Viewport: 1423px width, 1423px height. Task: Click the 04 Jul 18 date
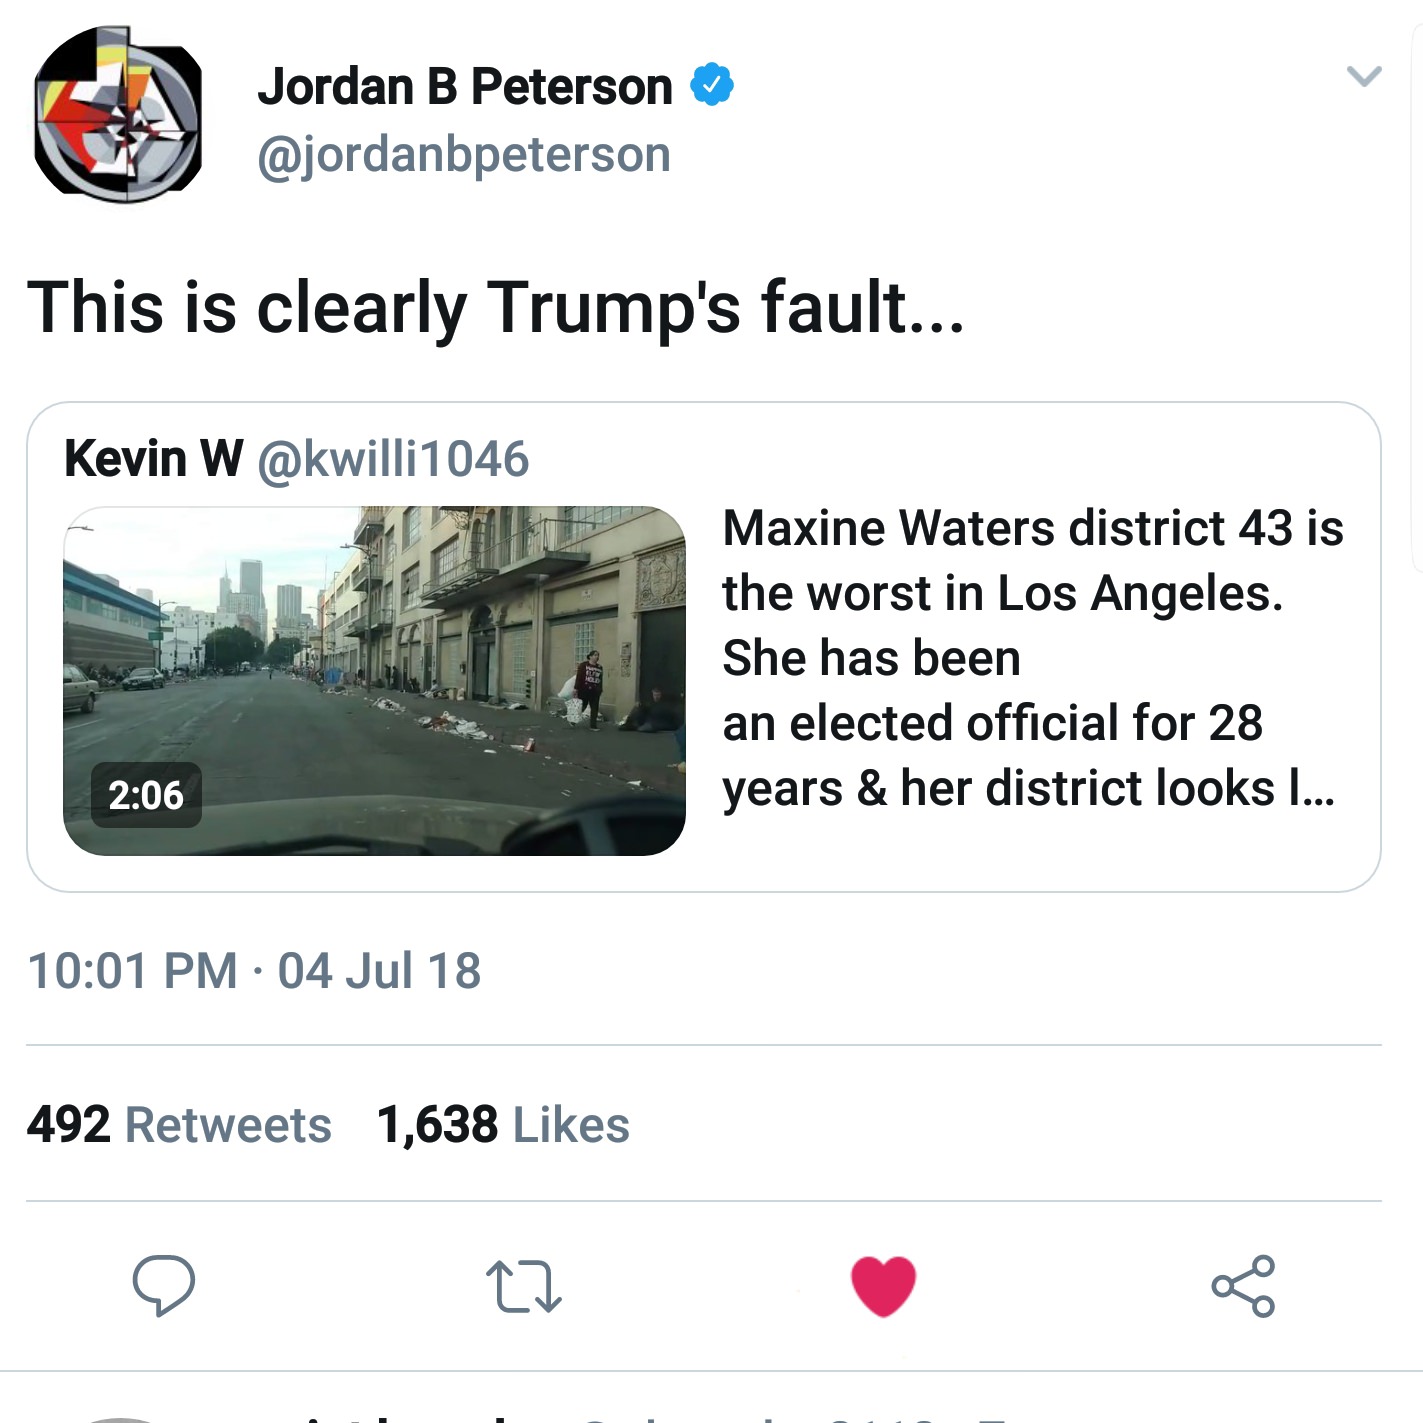[x=379, y=971]
